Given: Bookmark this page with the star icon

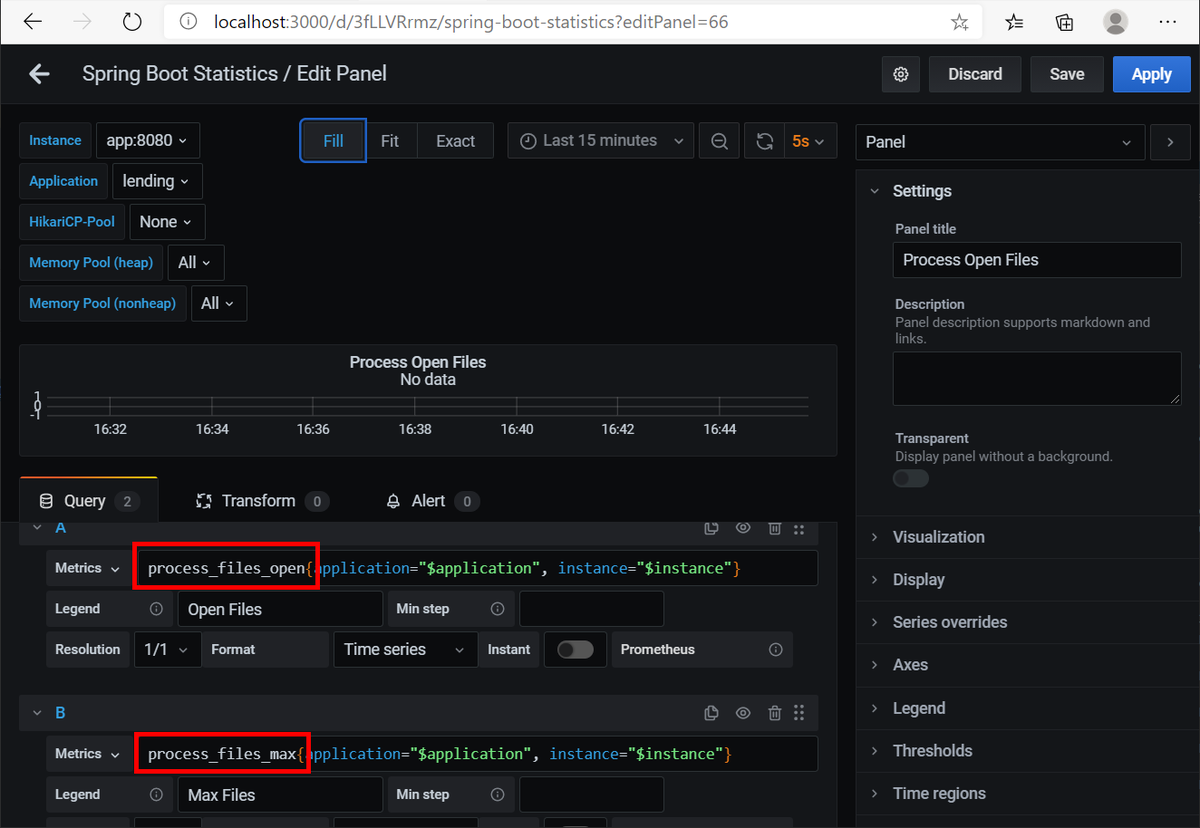Looking at the screenshot, I should (x=960, y=22).
